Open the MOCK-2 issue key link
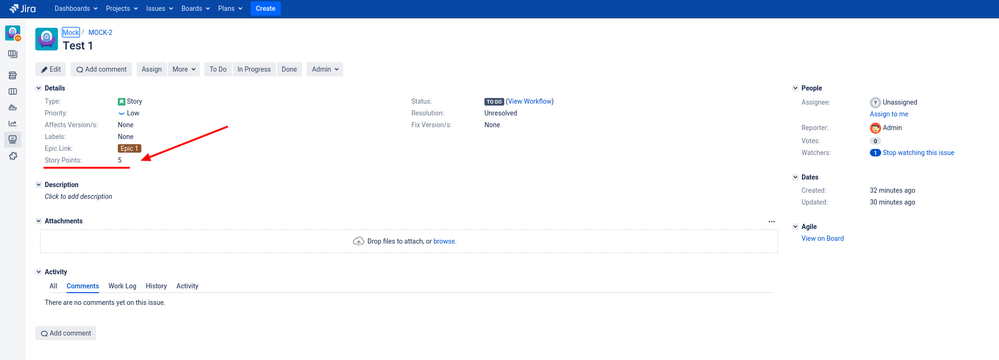Image resolution: width=999 pixels, height=360 pixels. pyautogui.click(x=101, y=32)
